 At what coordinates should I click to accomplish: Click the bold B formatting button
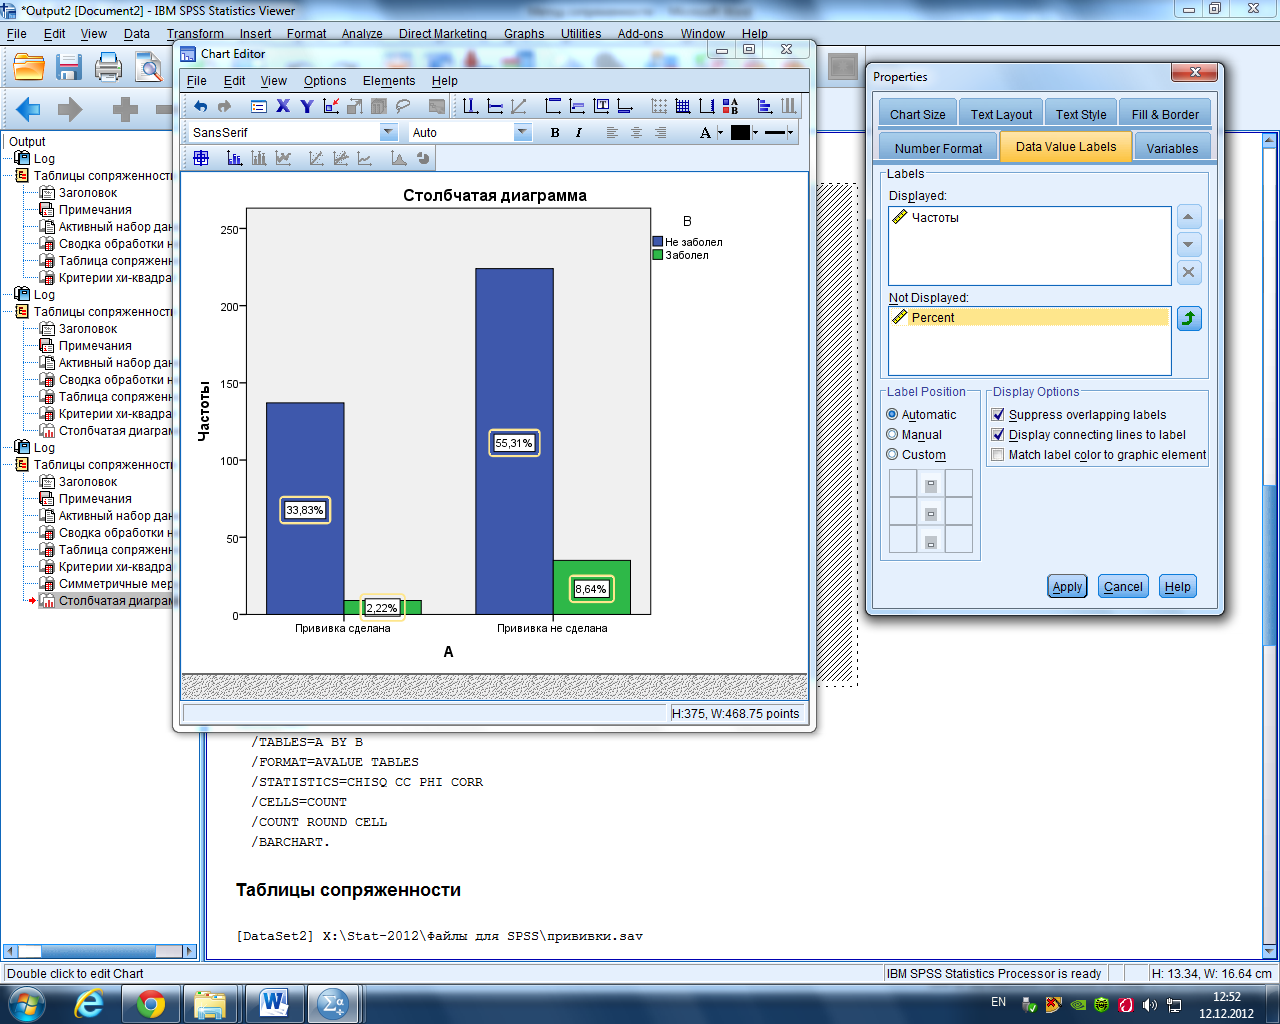[x=555, y=132]
